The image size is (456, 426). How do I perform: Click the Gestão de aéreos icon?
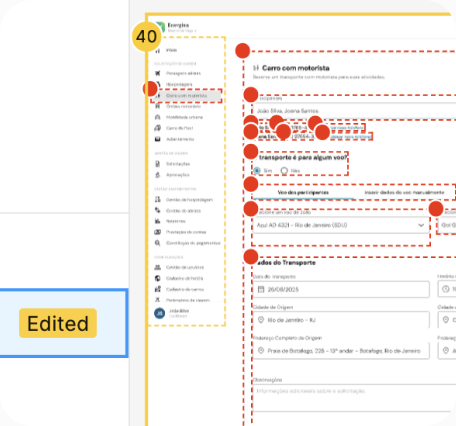(158, 210)
